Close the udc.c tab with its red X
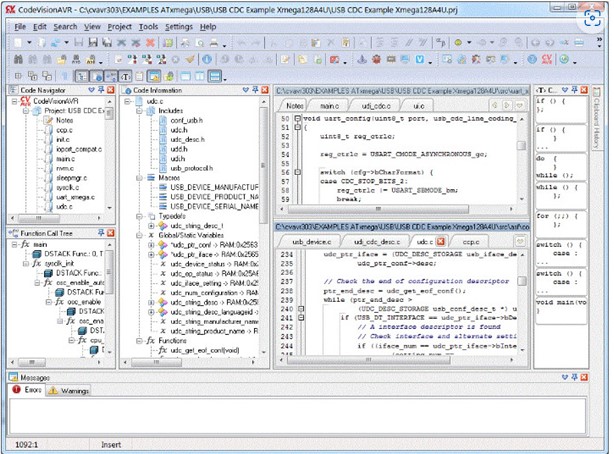This screenshot has height=454, width=614. pos(441,241)
